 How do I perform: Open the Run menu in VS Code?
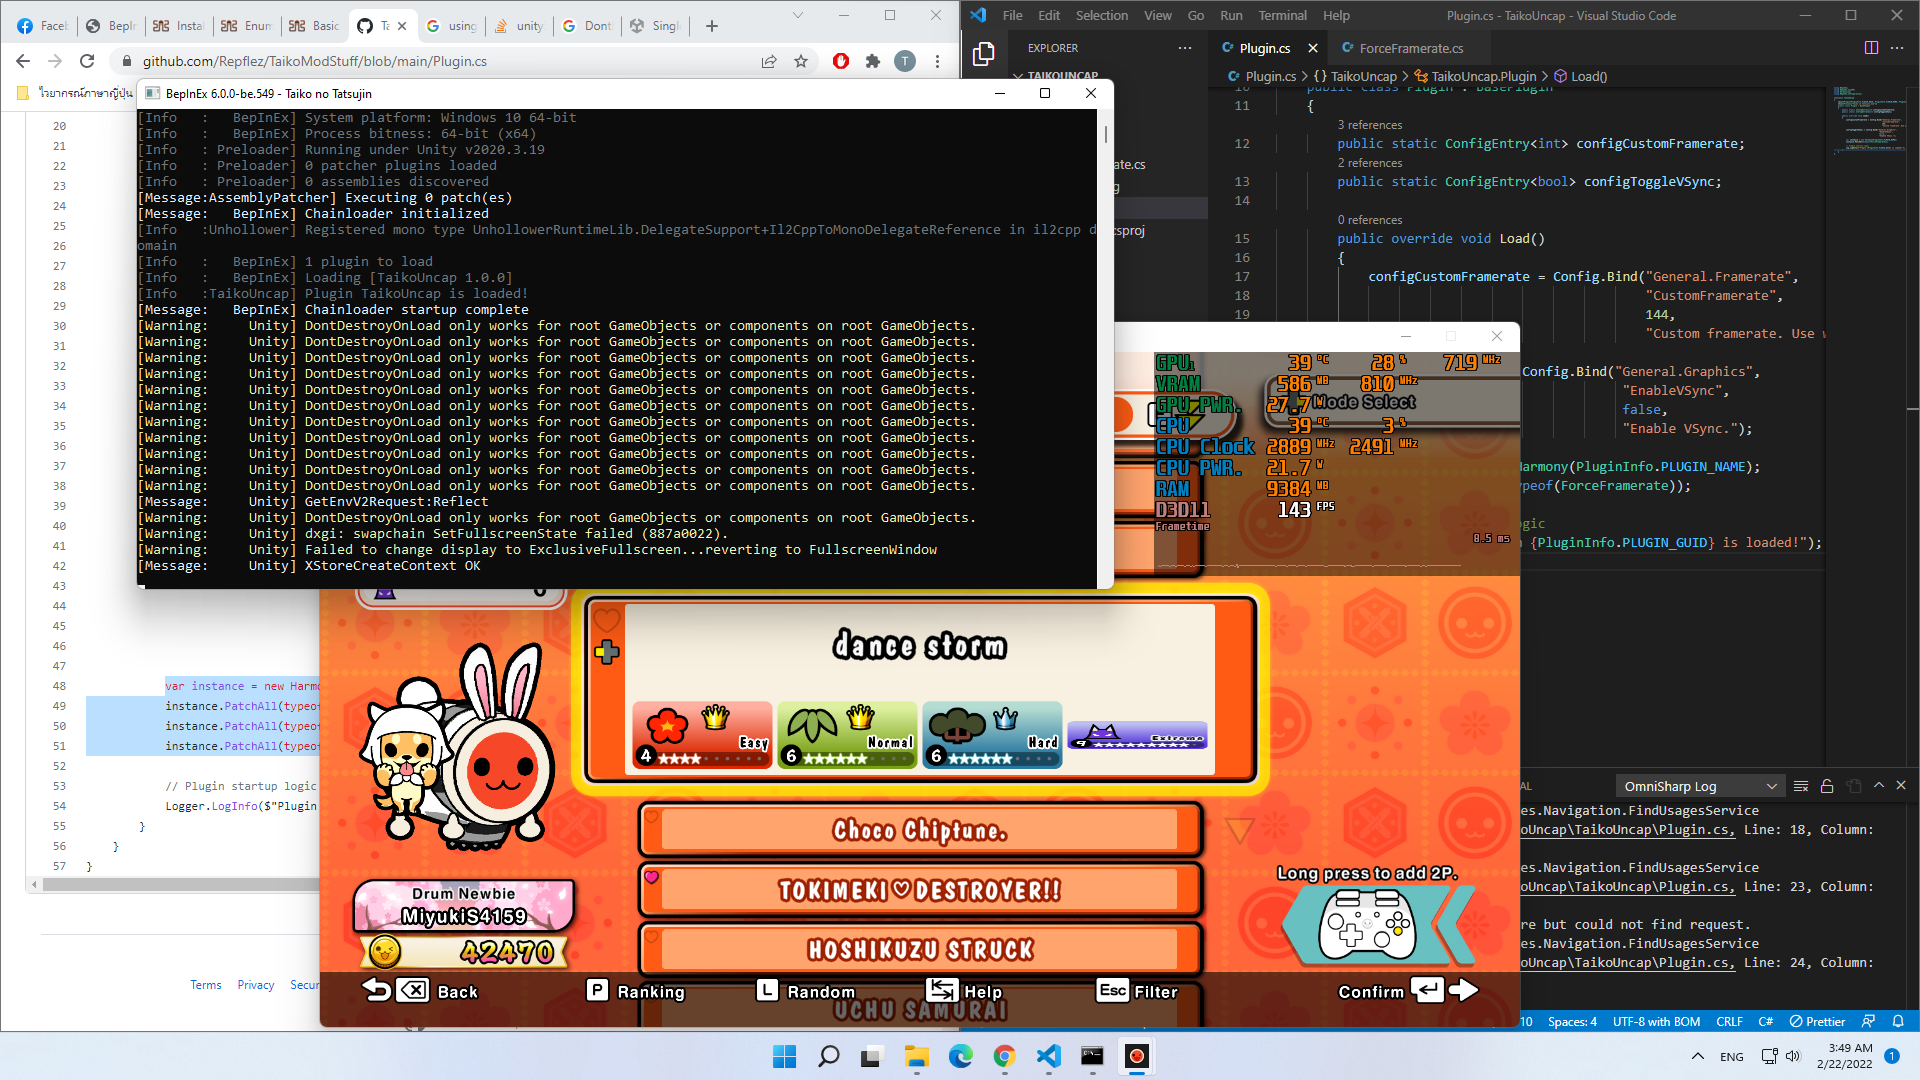click(x=1231, y=15)
